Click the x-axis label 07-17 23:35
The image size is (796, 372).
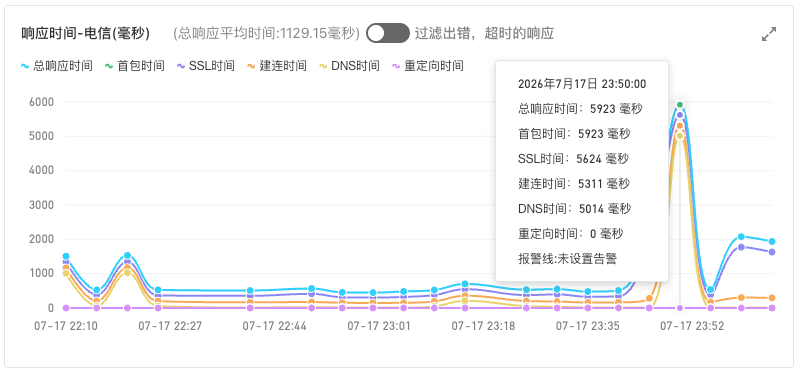587,326
